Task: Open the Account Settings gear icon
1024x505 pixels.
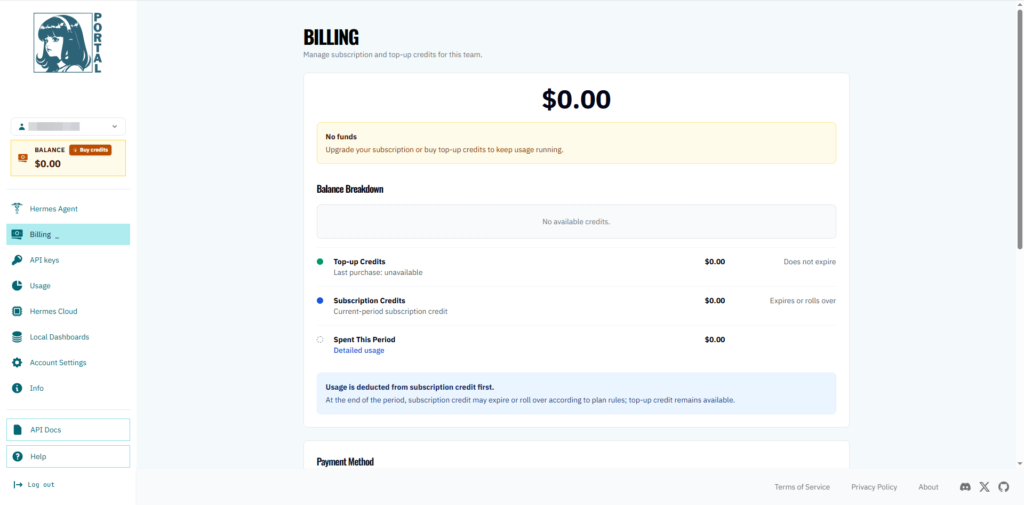Action: tap(18, 363)
